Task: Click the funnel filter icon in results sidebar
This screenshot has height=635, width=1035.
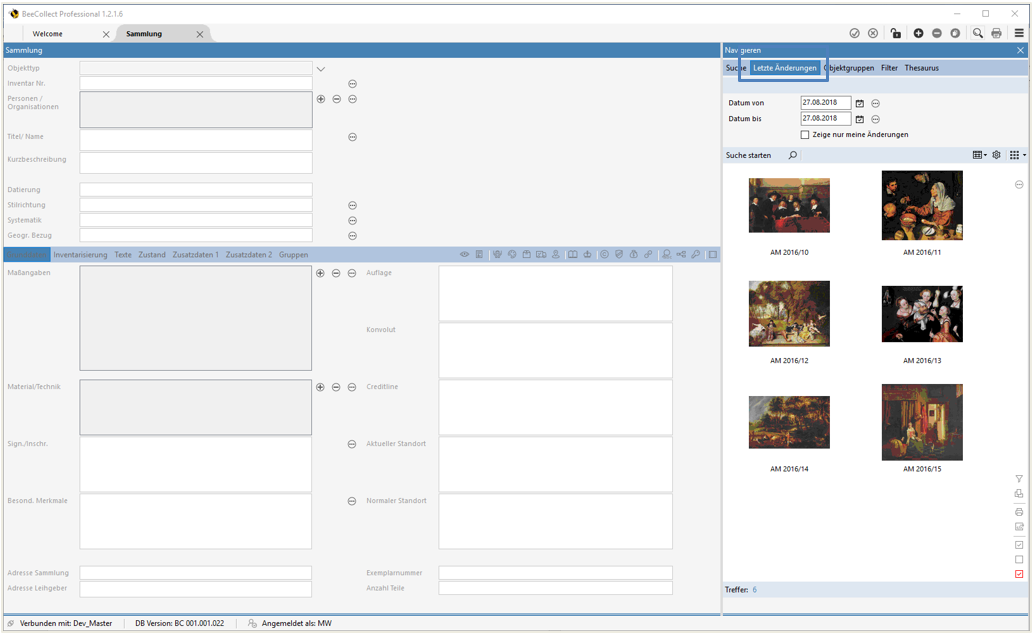Action: point(1019,479)
